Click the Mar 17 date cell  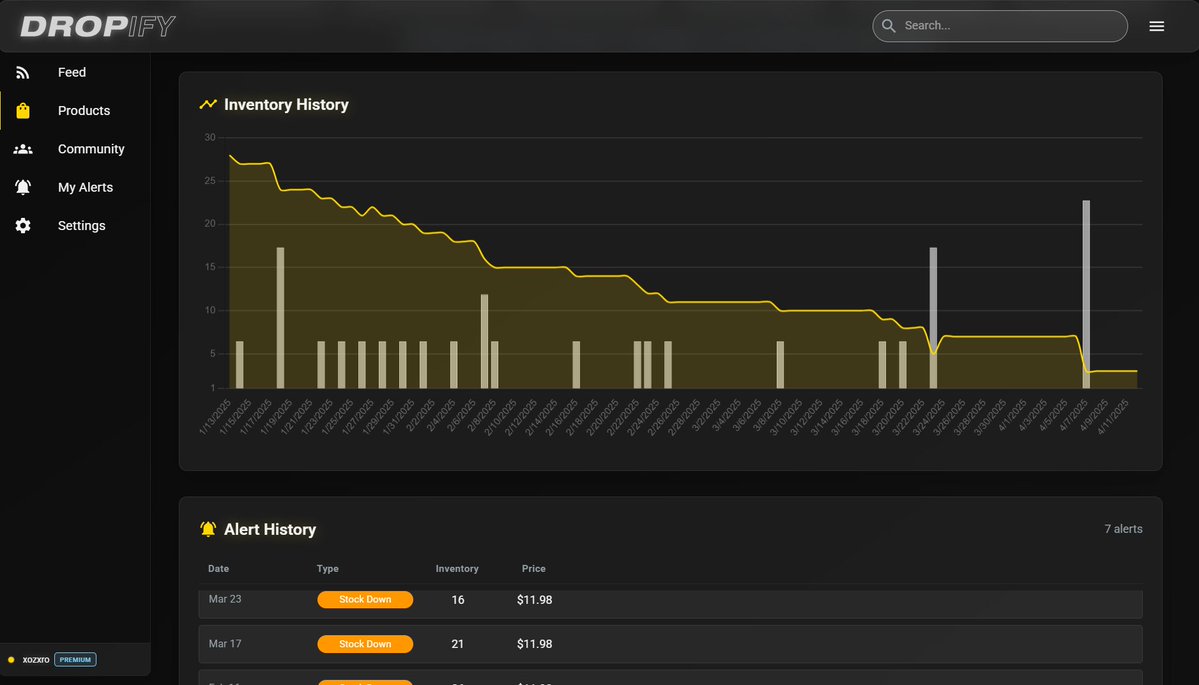(x=225, y=644)
